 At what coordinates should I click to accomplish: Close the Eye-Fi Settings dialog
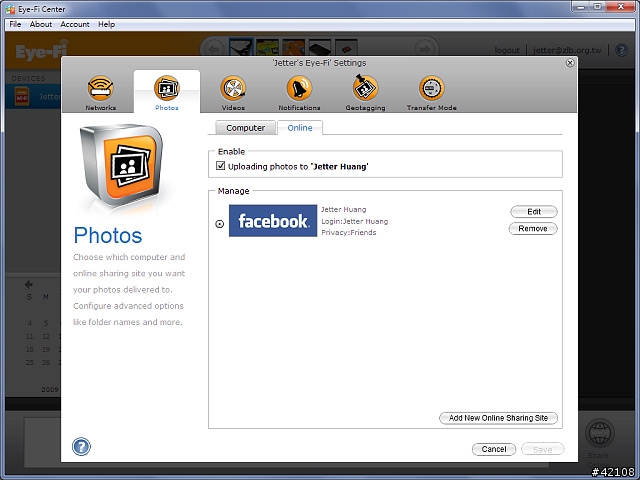click(570, 63)
